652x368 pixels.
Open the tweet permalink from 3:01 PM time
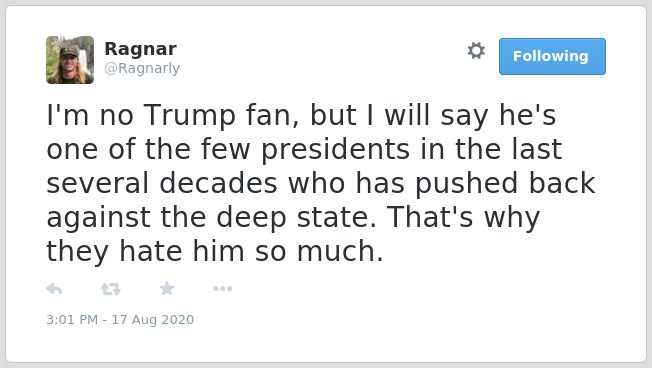pyautogui.click(x=72, y=320)
